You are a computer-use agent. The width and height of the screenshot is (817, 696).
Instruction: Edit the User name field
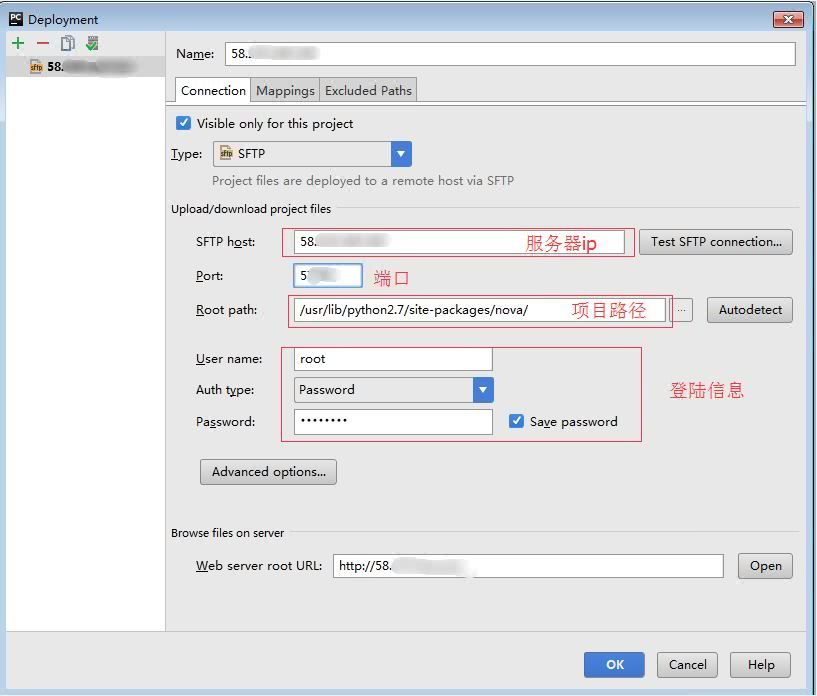coord(393,359)
